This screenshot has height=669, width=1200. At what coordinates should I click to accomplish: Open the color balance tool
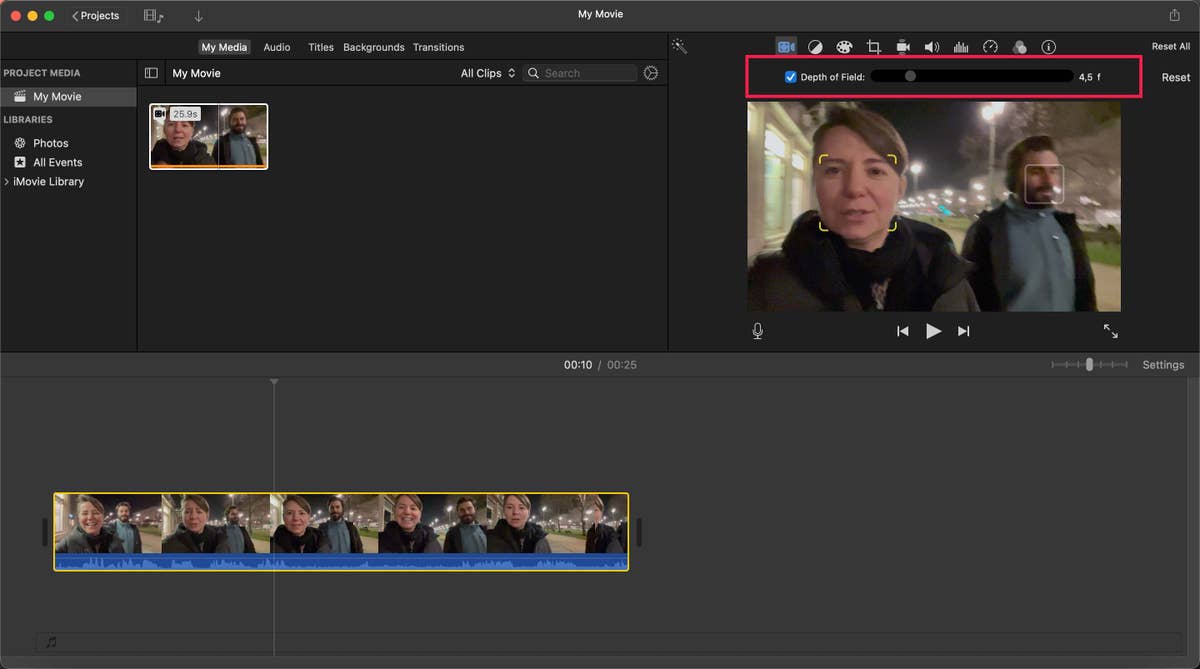point(815,47)
